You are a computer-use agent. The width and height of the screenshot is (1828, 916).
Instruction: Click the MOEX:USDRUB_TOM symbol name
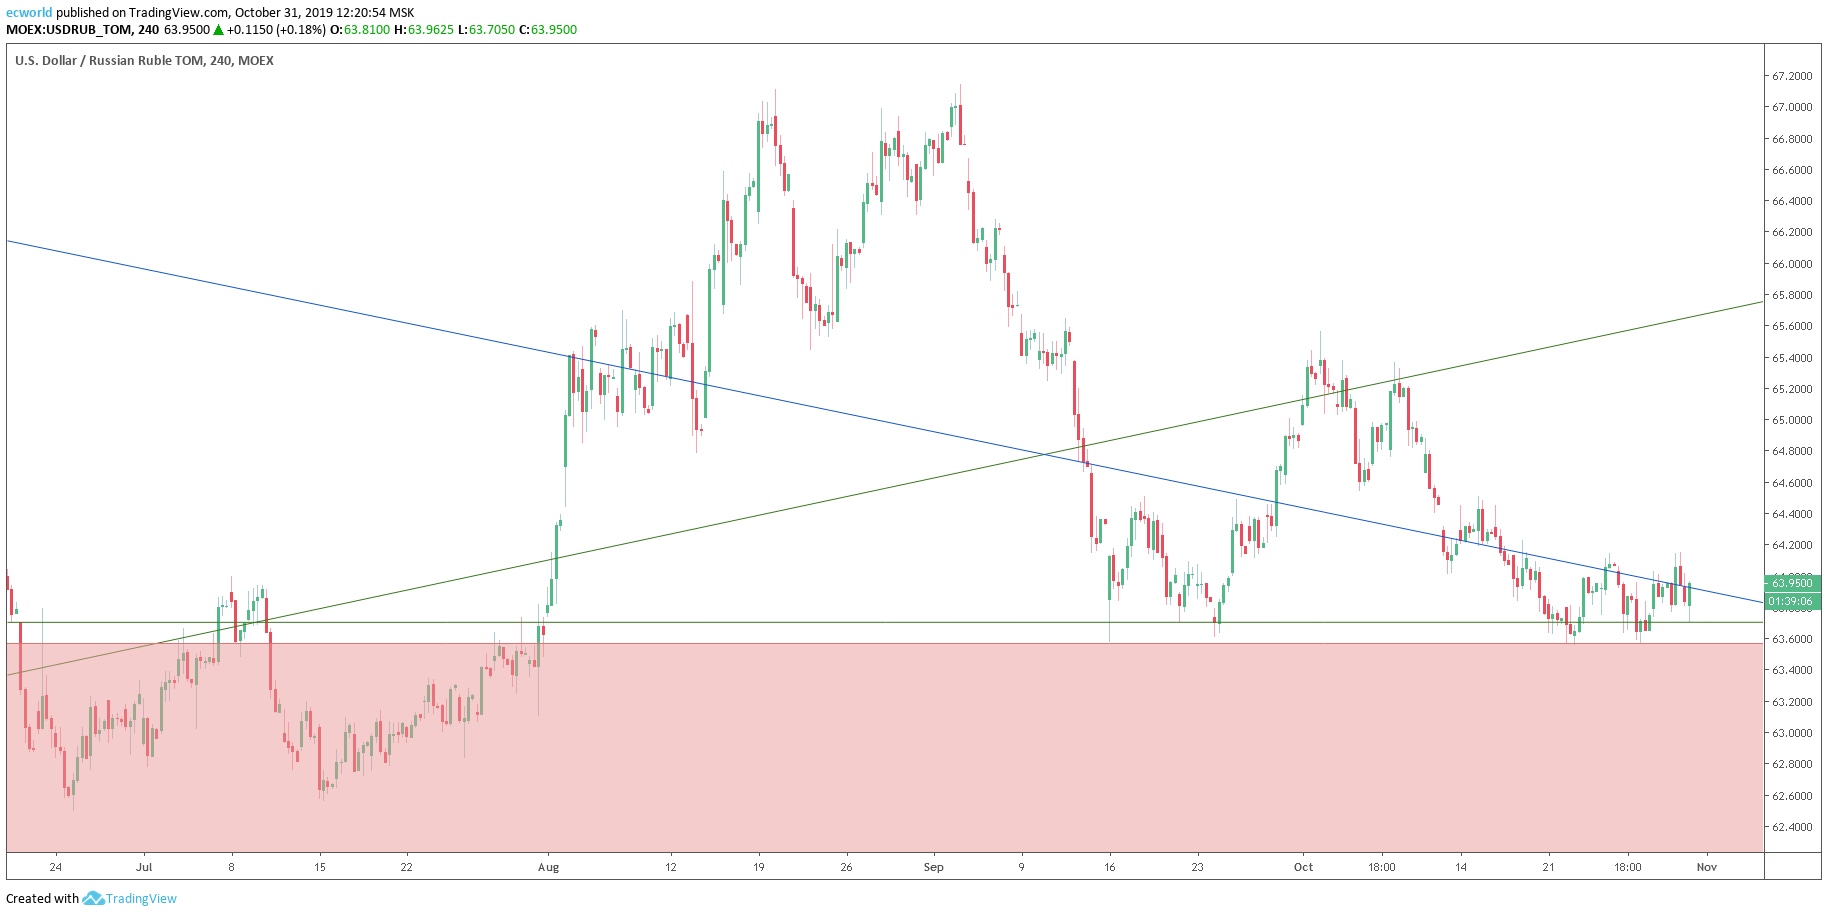coord(68,30)
